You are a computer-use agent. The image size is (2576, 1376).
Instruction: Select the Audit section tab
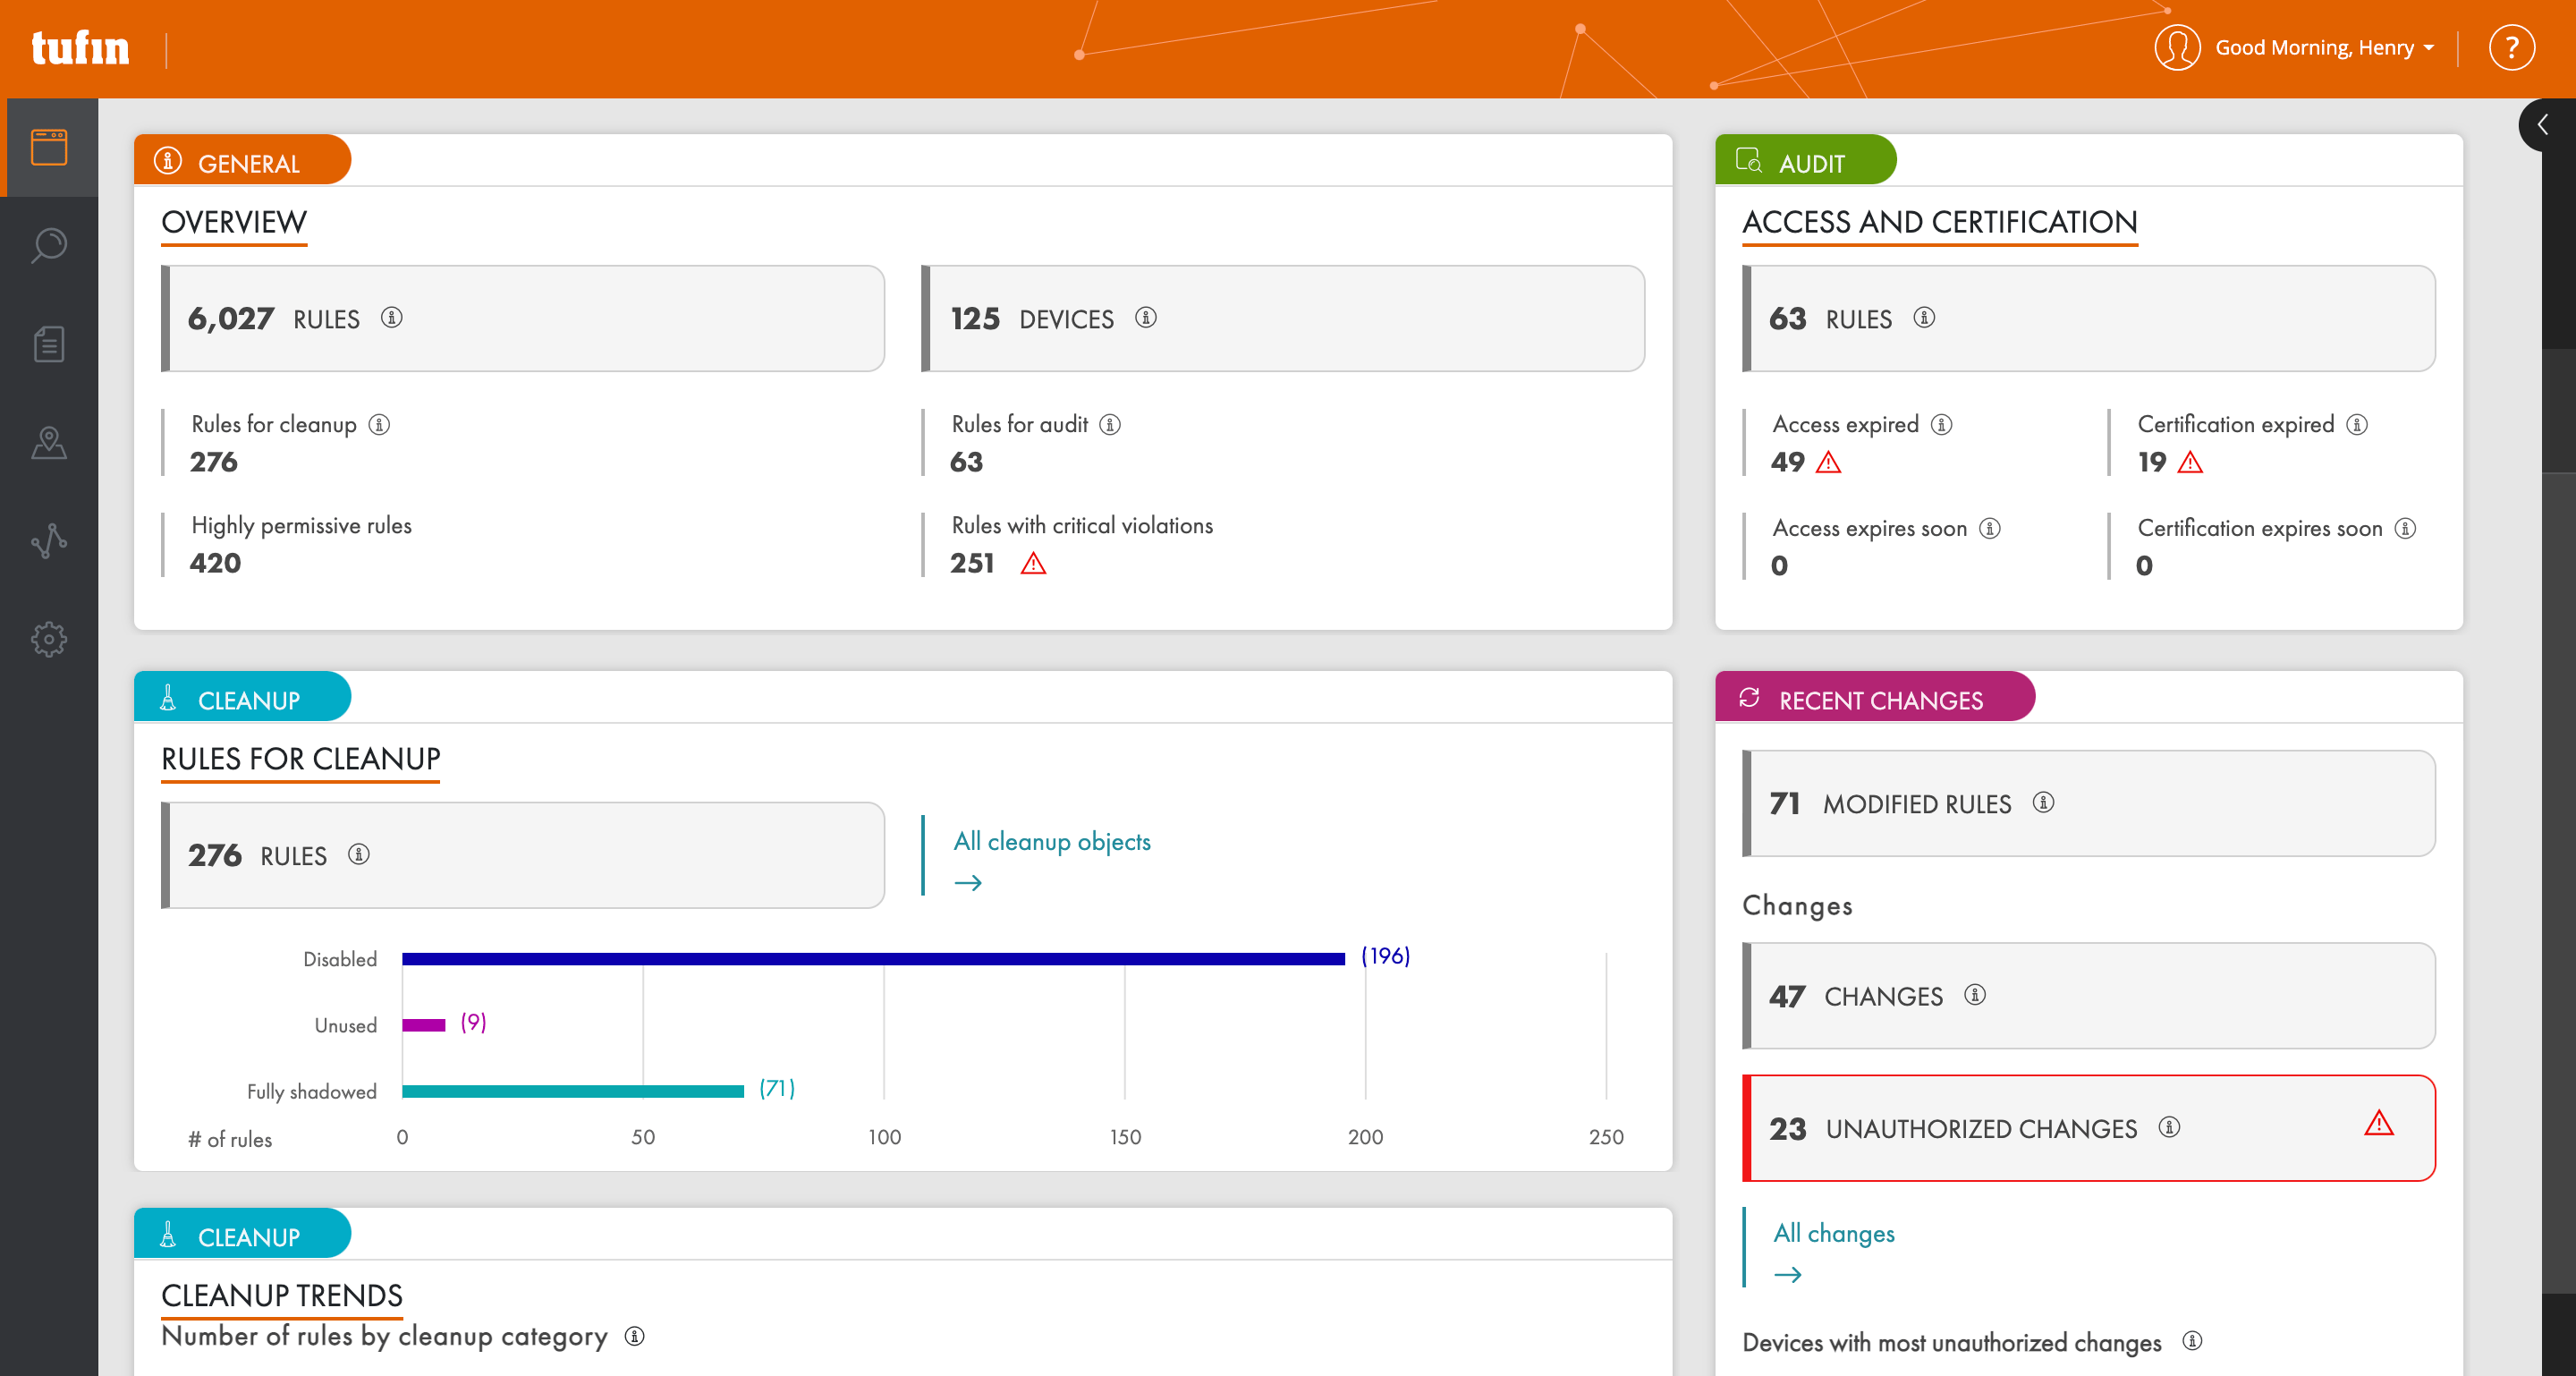click(1805, 161)
